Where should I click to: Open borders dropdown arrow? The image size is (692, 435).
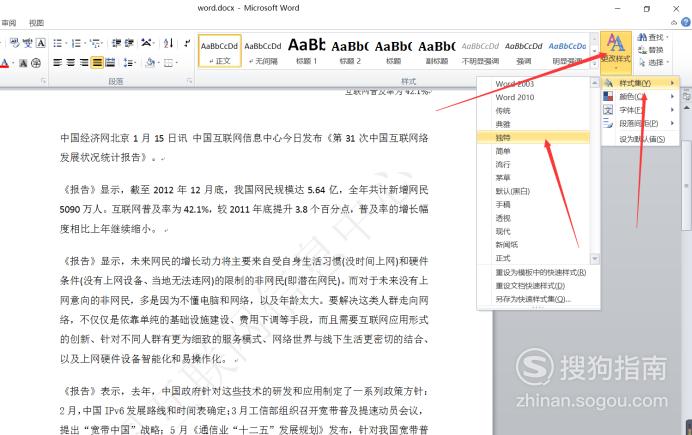coord(176,63)
